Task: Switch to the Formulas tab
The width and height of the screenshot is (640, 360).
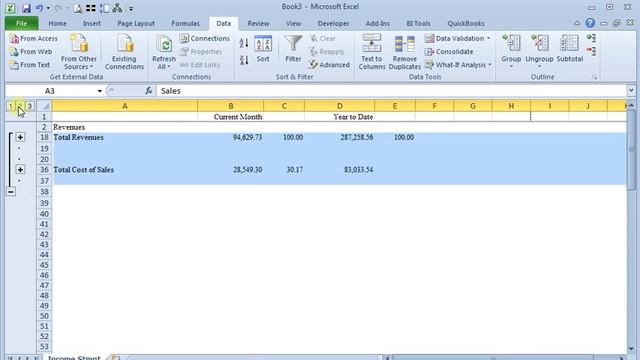Action: (185, 23)
